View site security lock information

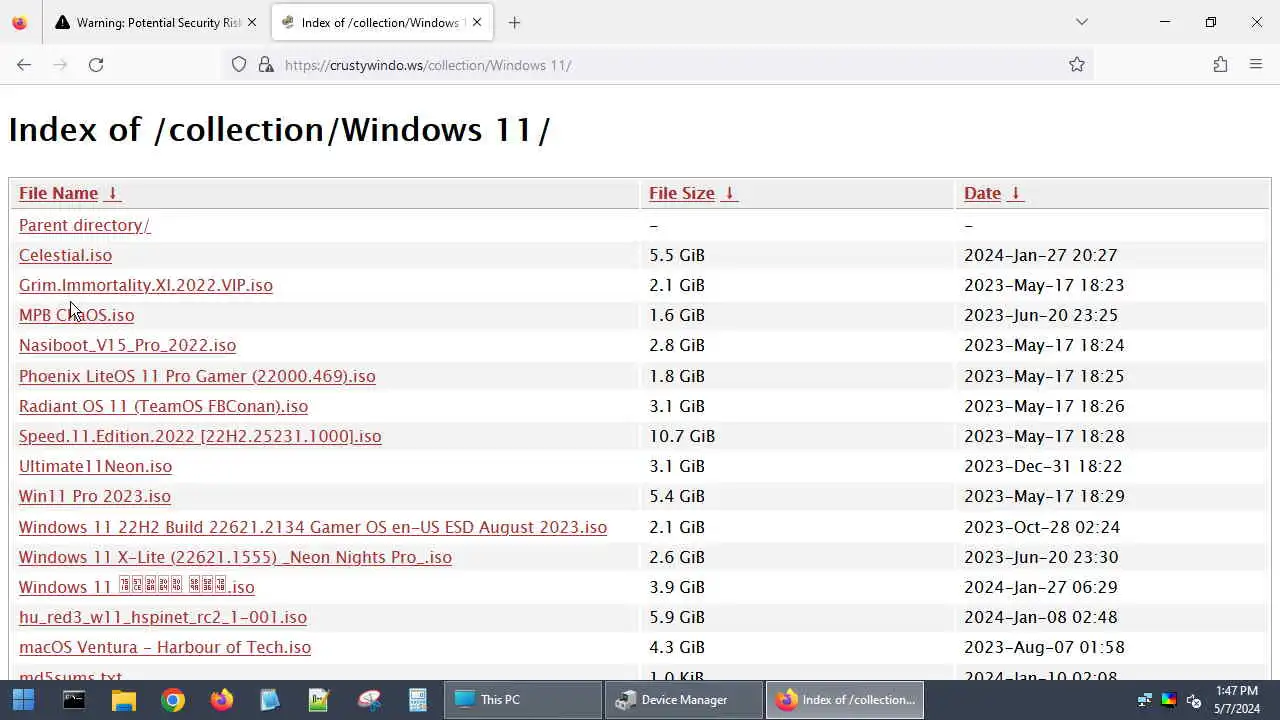[266, 65]
